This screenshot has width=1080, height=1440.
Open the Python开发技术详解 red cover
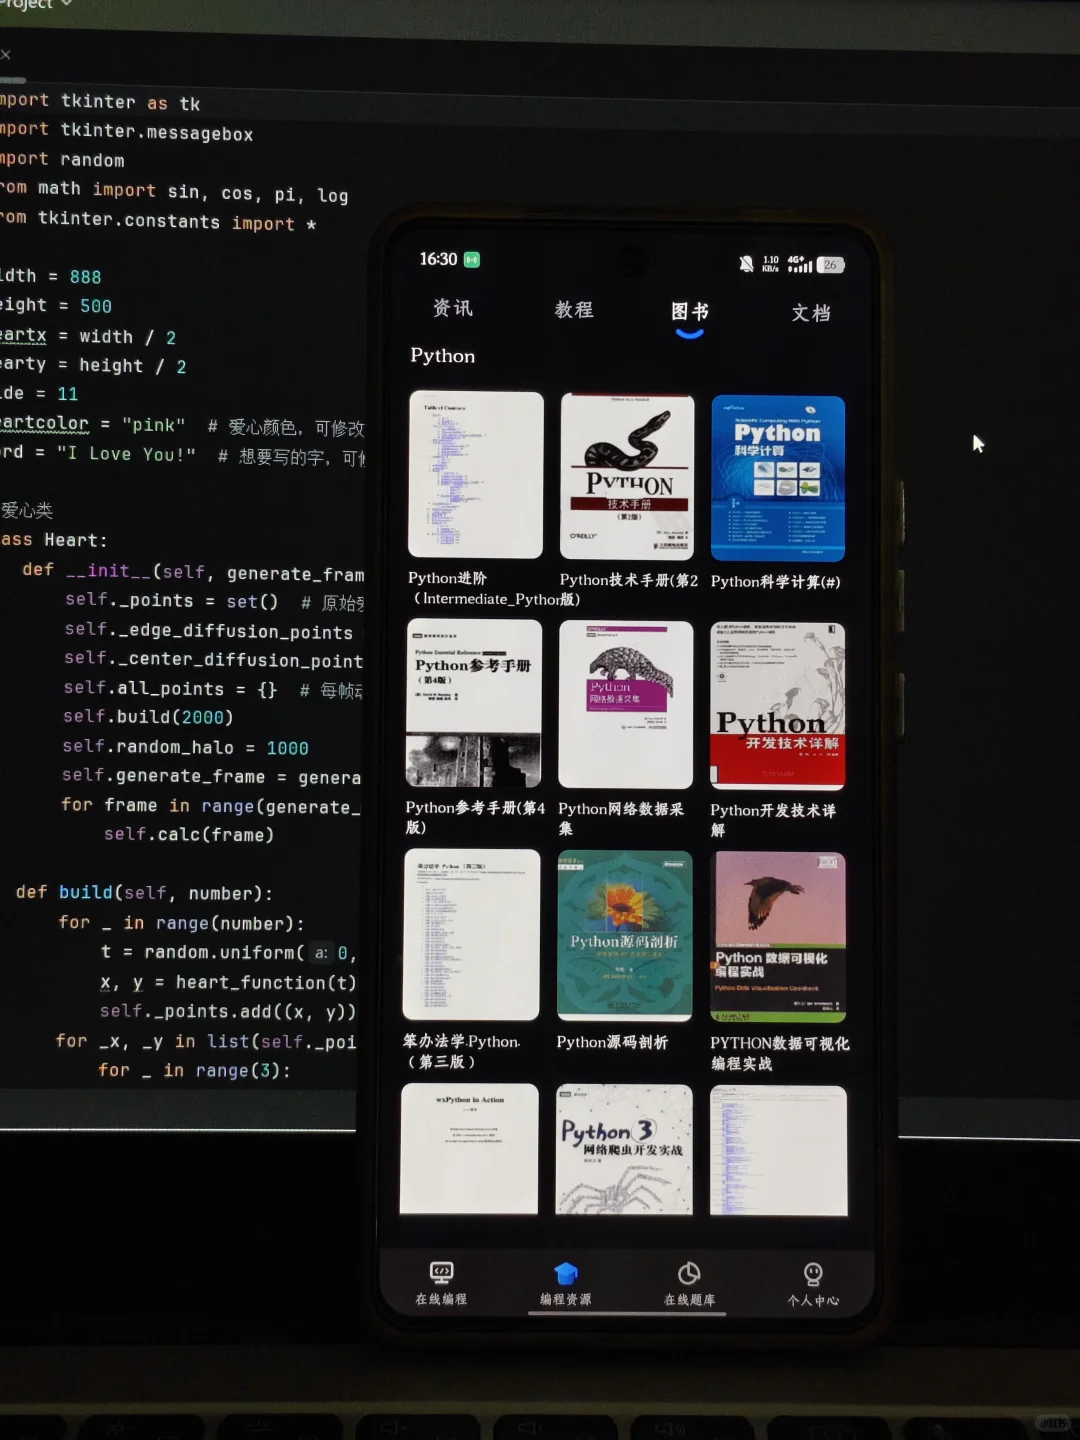tap(778, 706)
